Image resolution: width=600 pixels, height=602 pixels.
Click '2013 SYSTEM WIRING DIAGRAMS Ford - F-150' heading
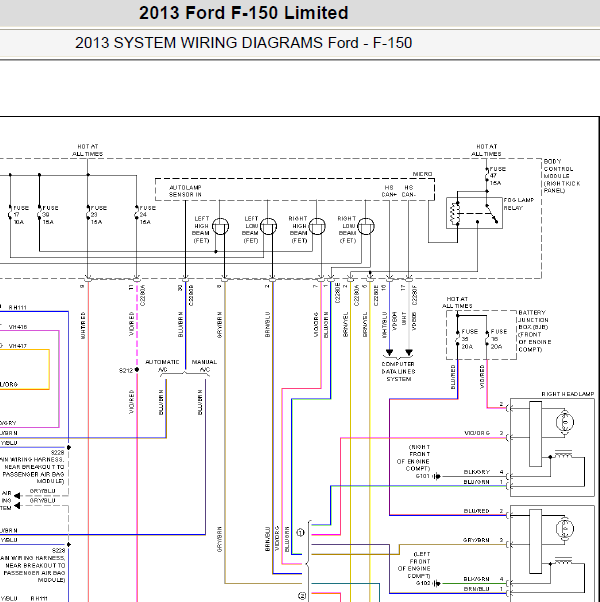(x=243, y=43)
